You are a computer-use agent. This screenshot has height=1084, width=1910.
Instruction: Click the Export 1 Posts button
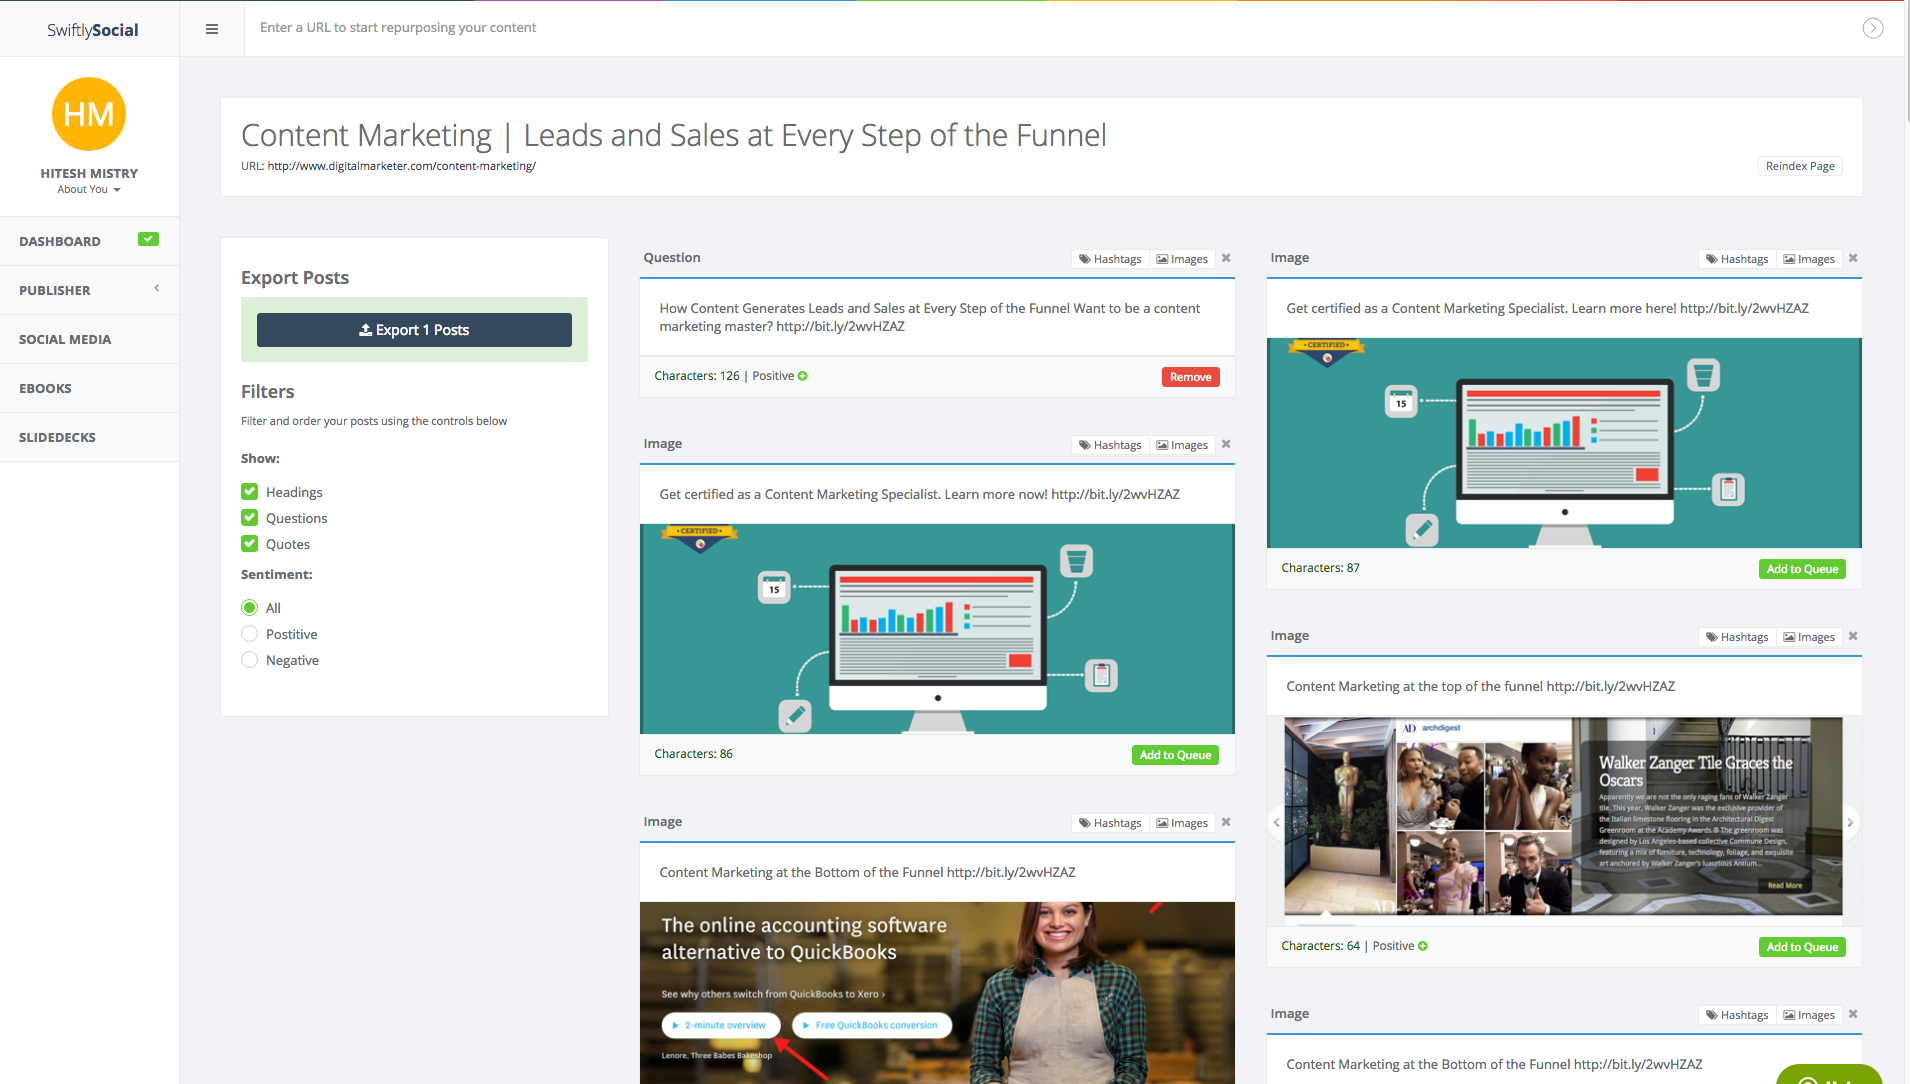(x=414, y=330)
